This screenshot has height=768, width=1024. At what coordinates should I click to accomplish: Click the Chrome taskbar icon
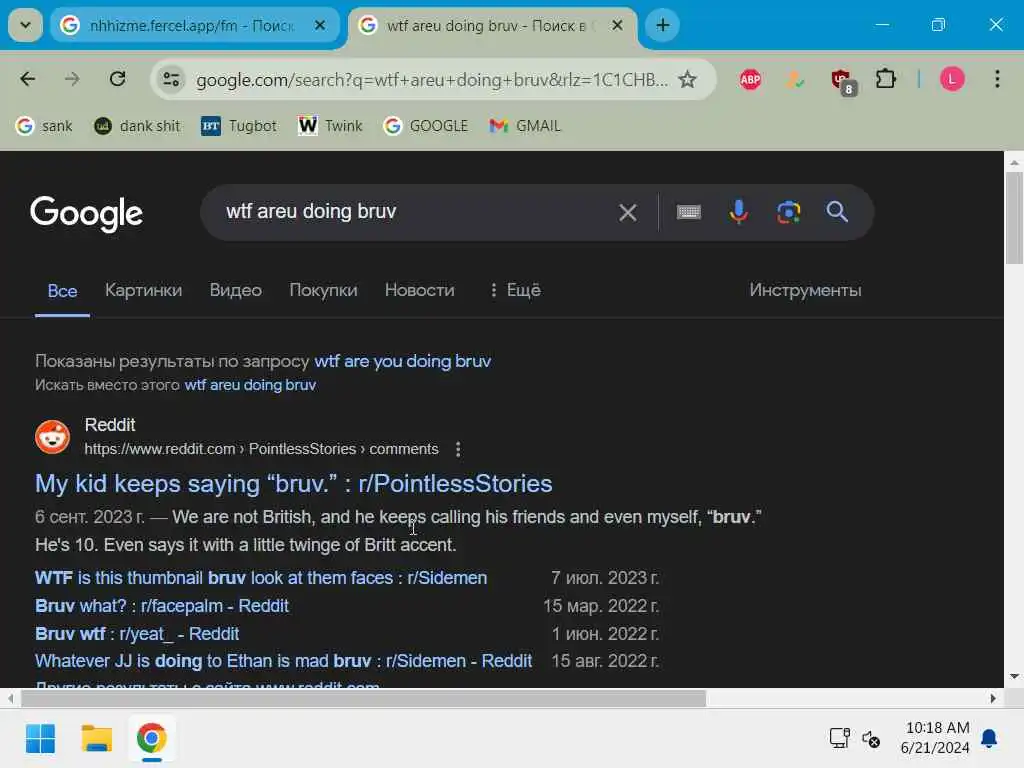click(x=152, y=739)
